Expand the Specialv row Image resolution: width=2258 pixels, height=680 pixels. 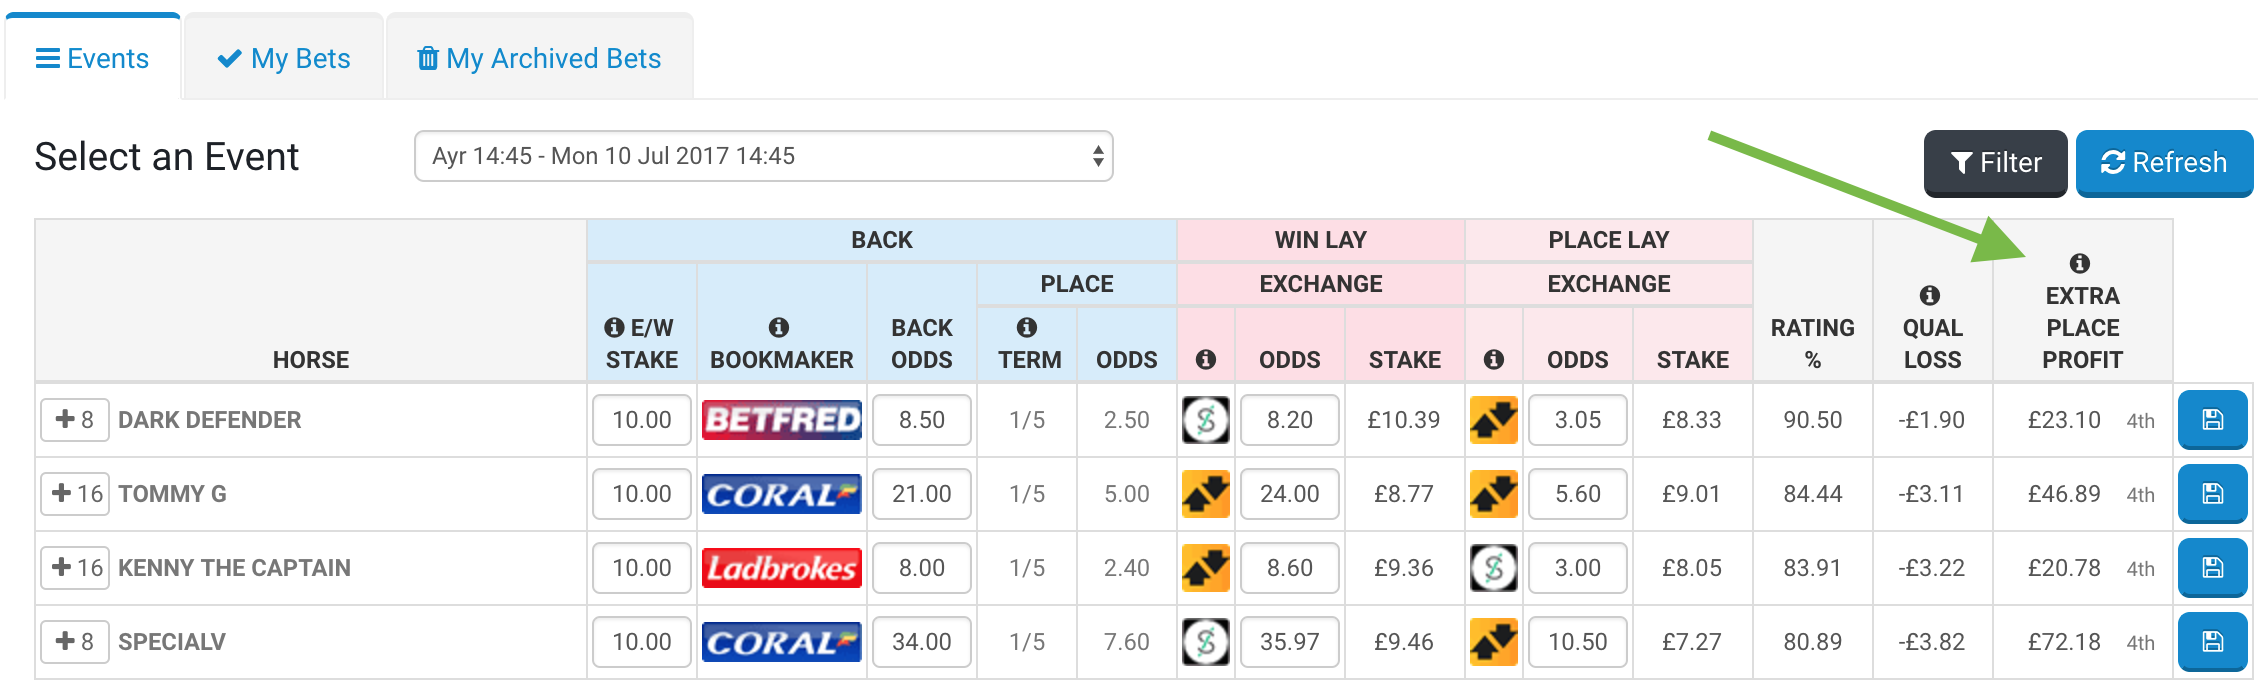(74, 642)
